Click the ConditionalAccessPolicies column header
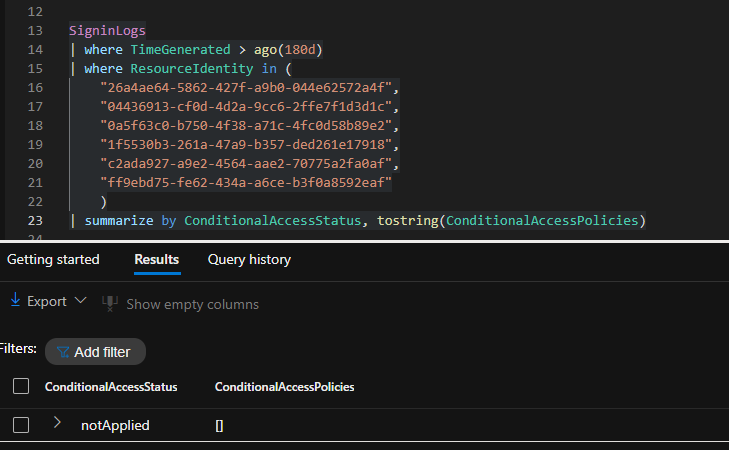The width and height of the screenshot is (729, 450). point(284,387)
